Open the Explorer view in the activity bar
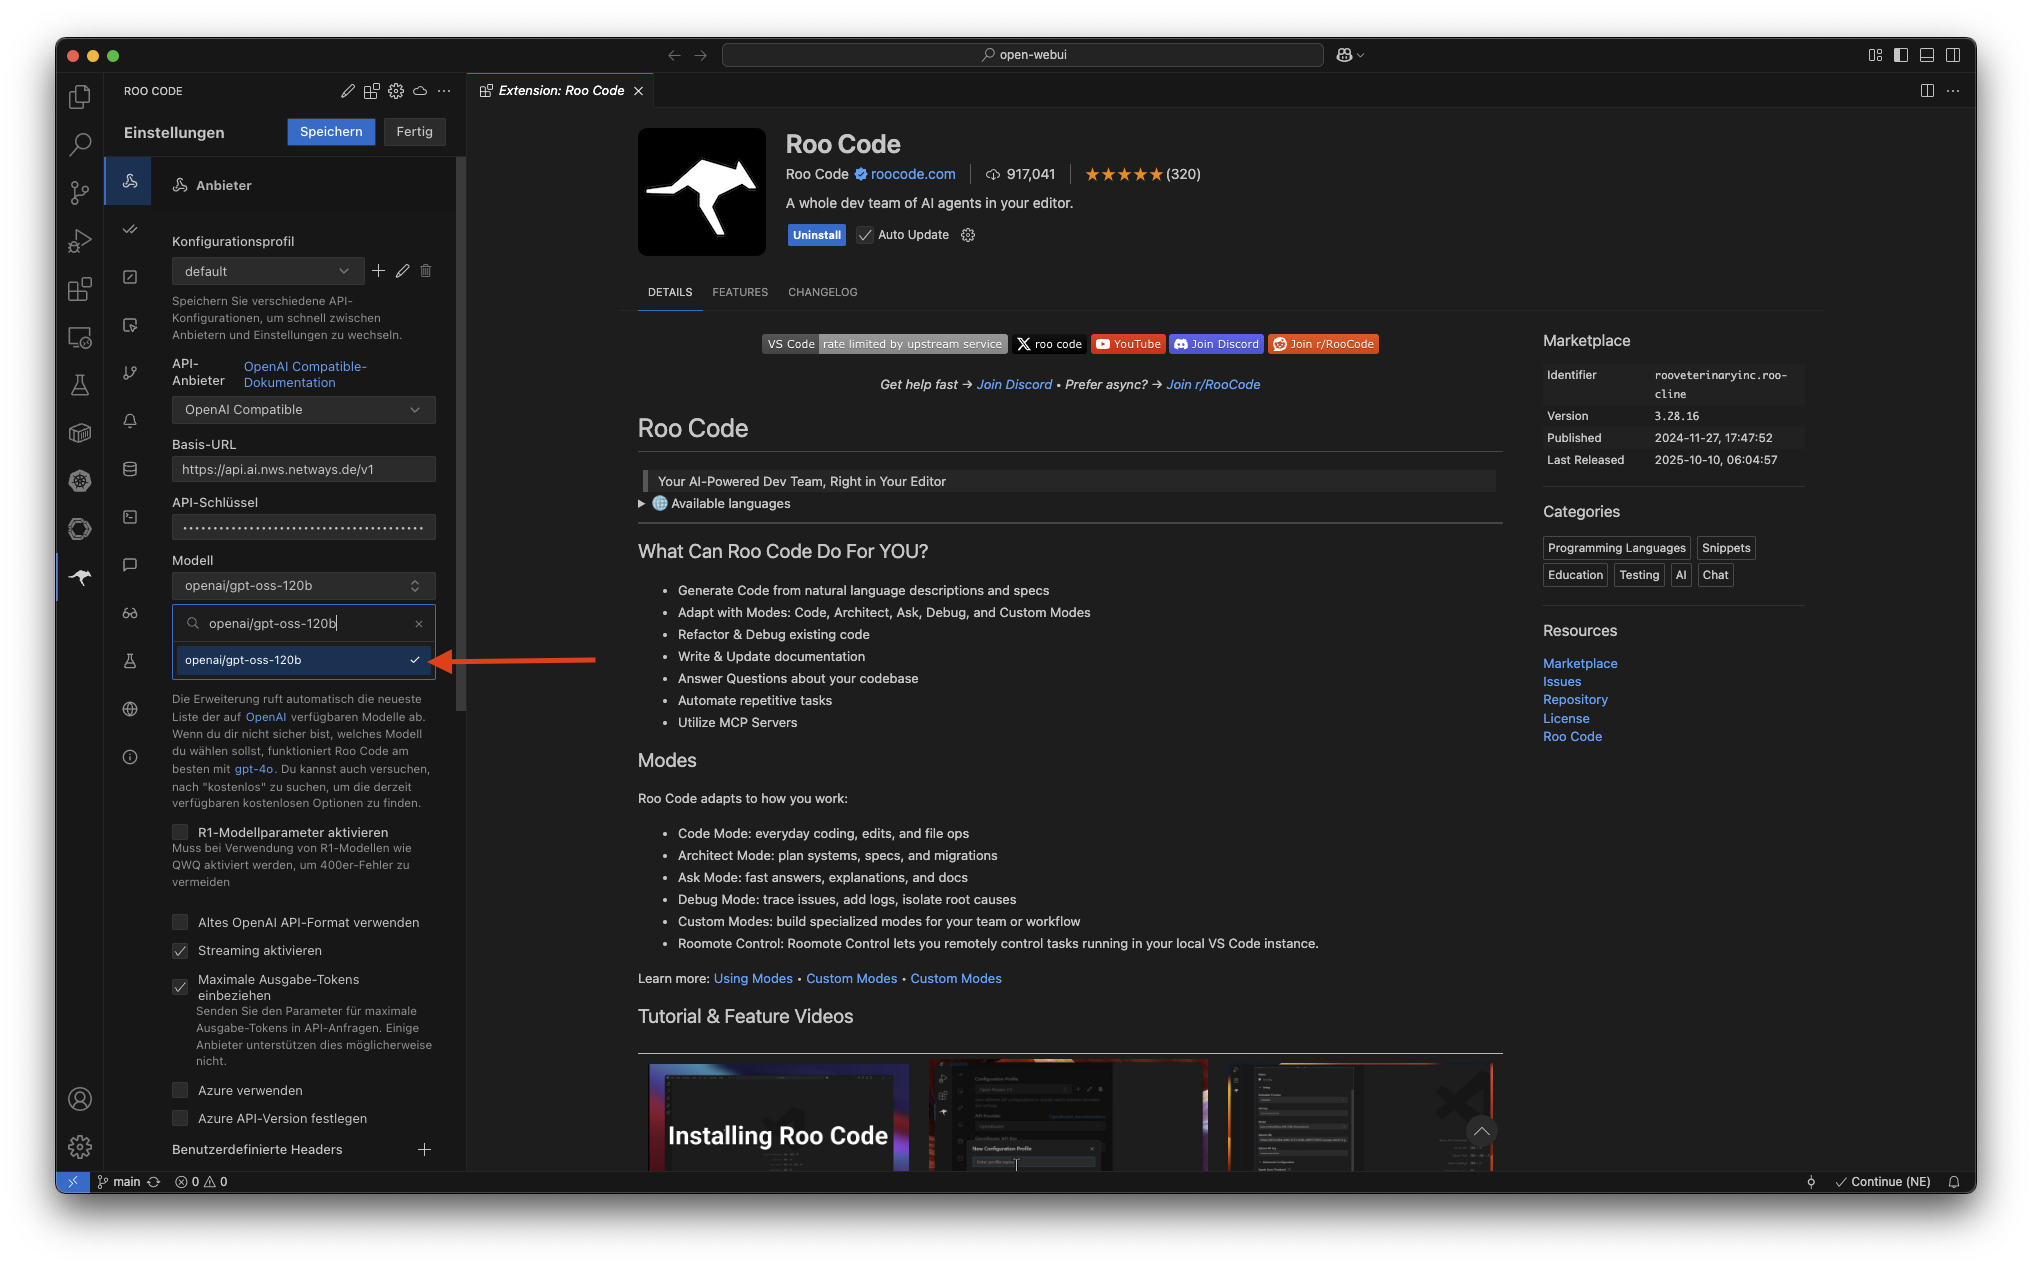This screenshot has height=1267, width=2032. [x=80, y=96]
